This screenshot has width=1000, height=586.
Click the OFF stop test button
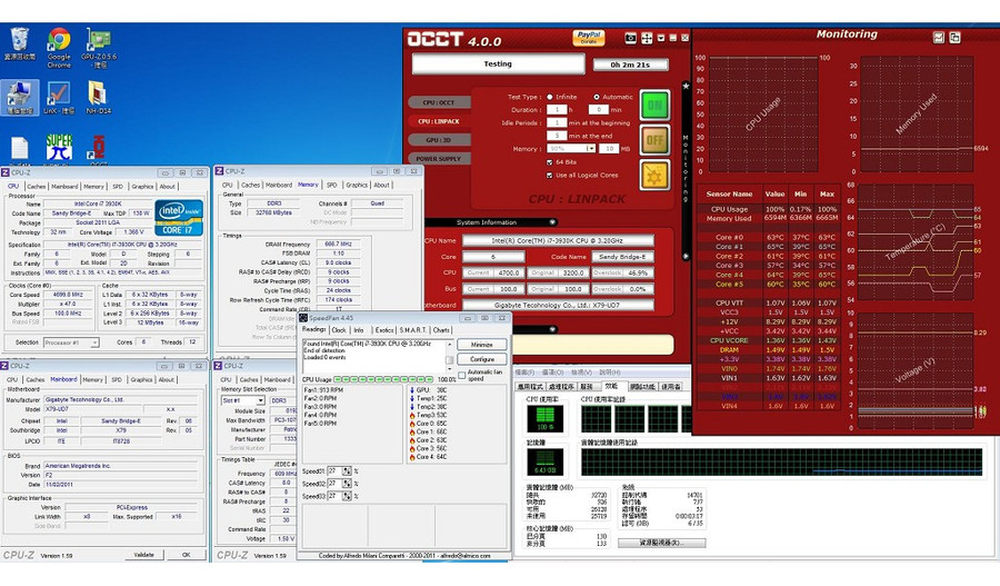pyautogui.click(x=655, y=140)
